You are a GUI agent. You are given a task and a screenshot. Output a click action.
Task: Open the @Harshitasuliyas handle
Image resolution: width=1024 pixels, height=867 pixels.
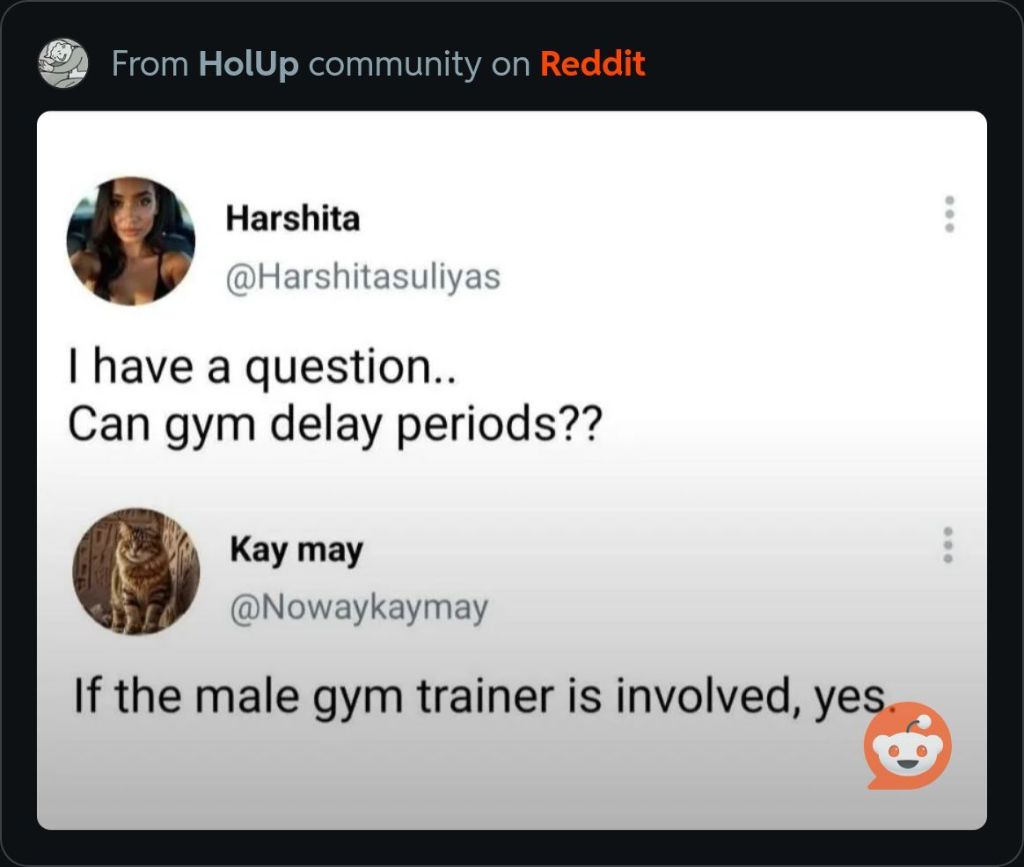click(363, 277)
